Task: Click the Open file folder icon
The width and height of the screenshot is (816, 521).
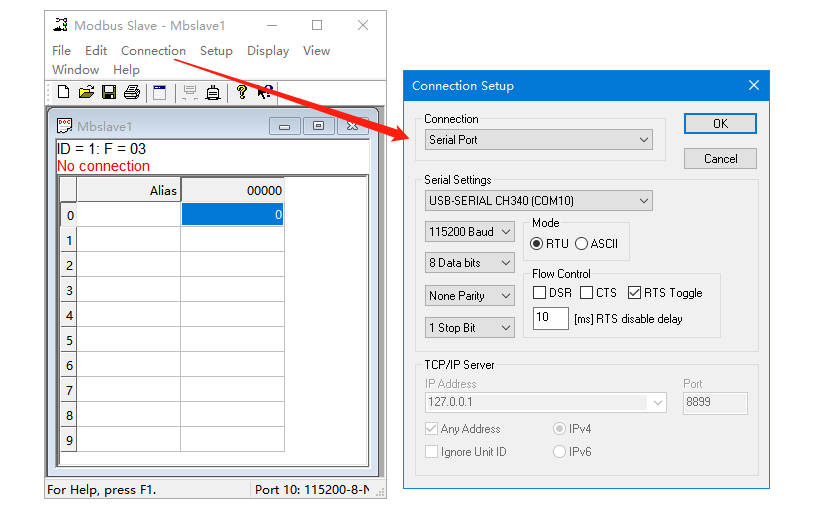Action: 86,93
